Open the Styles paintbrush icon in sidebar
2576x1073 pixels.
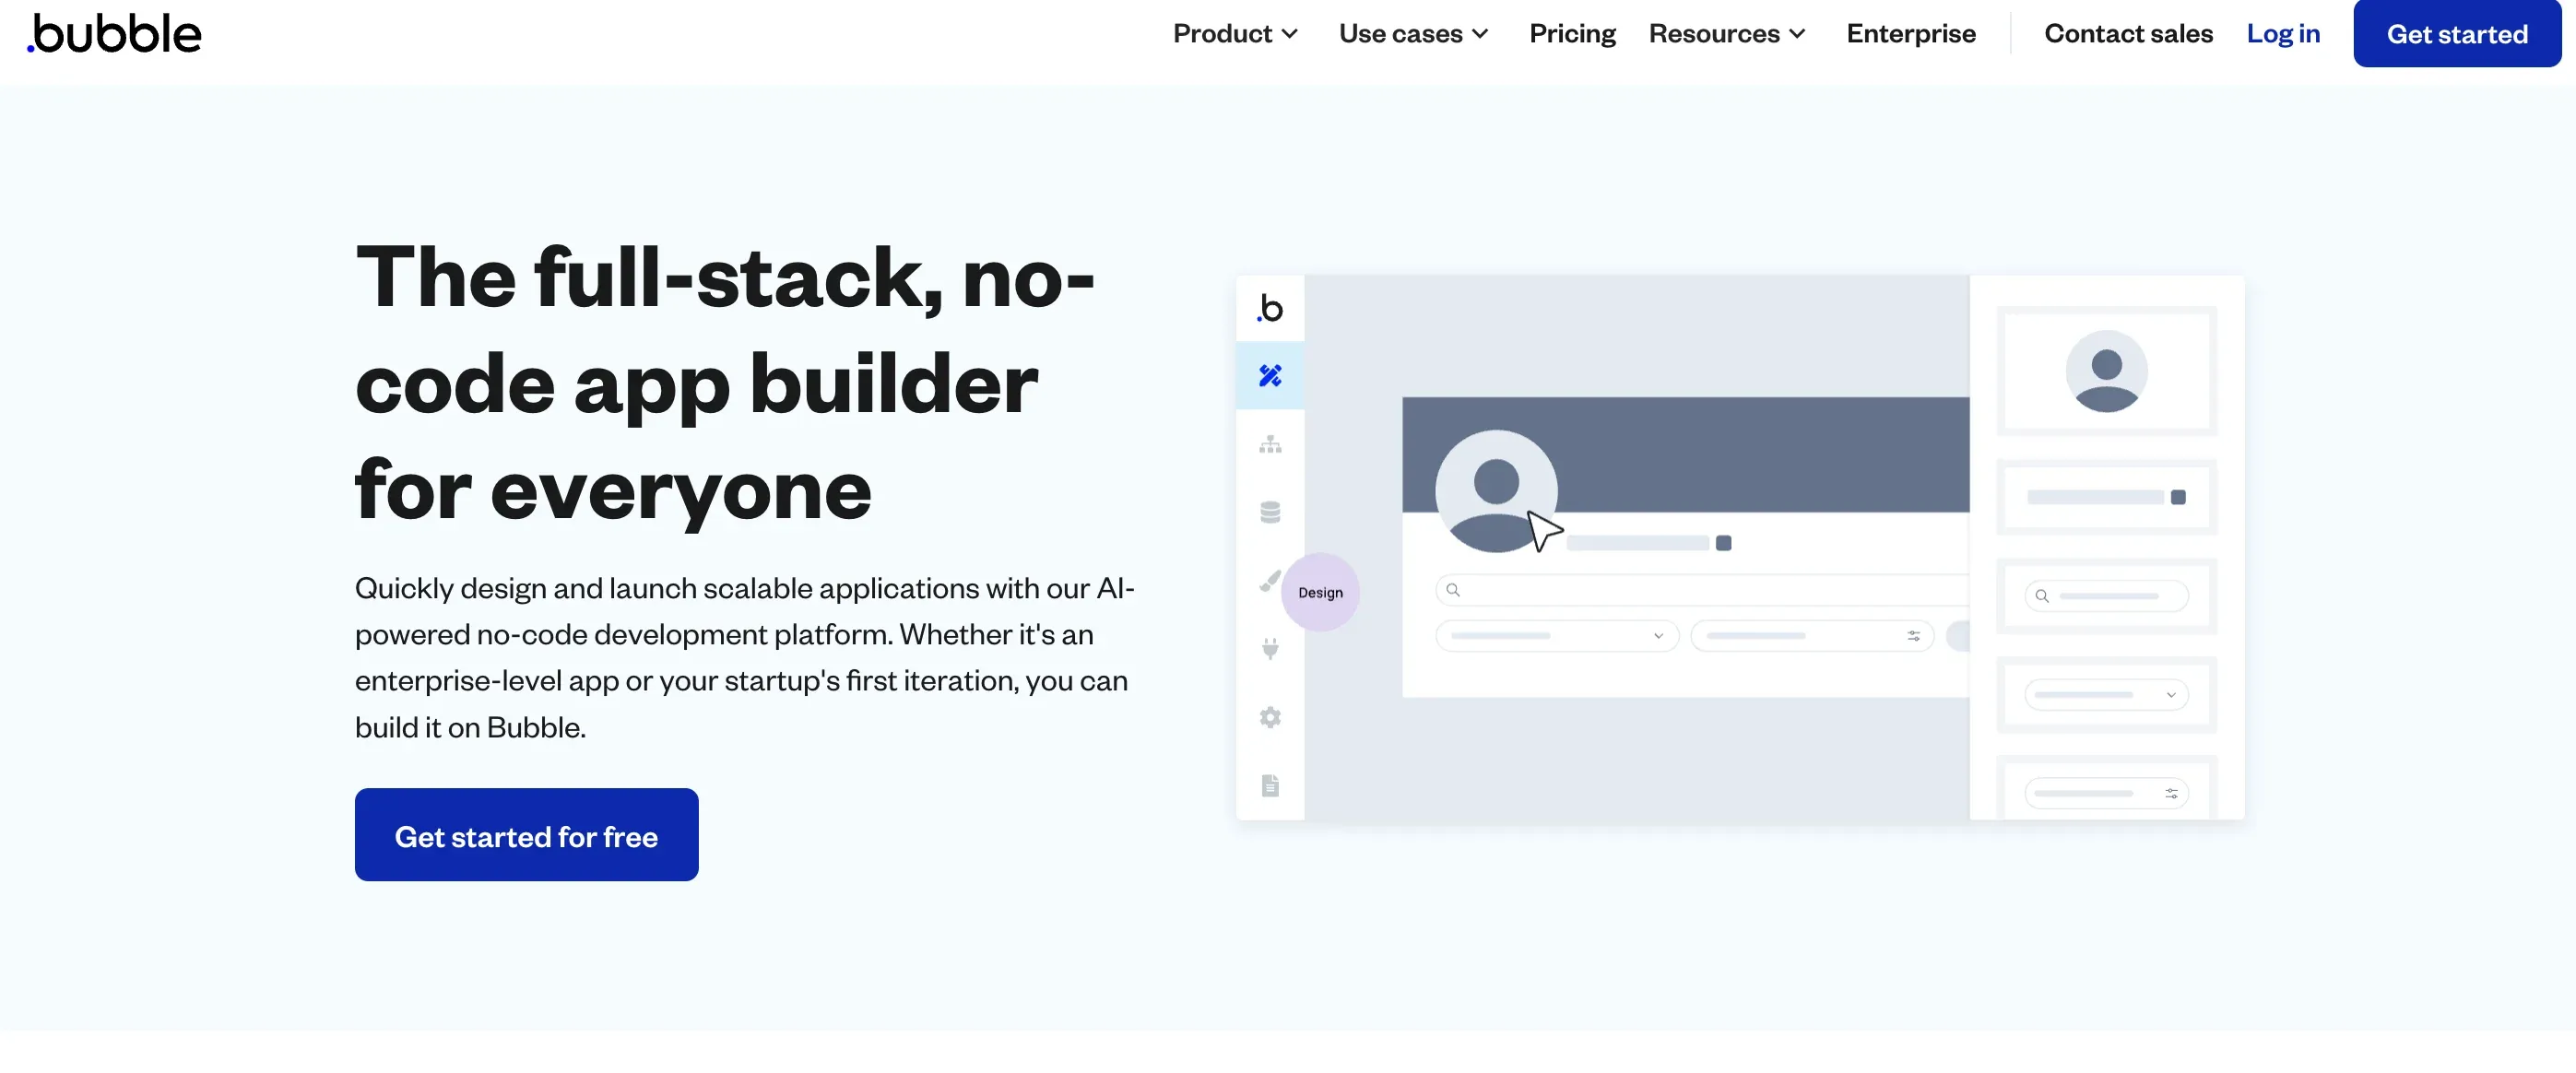pos(1269,580)
